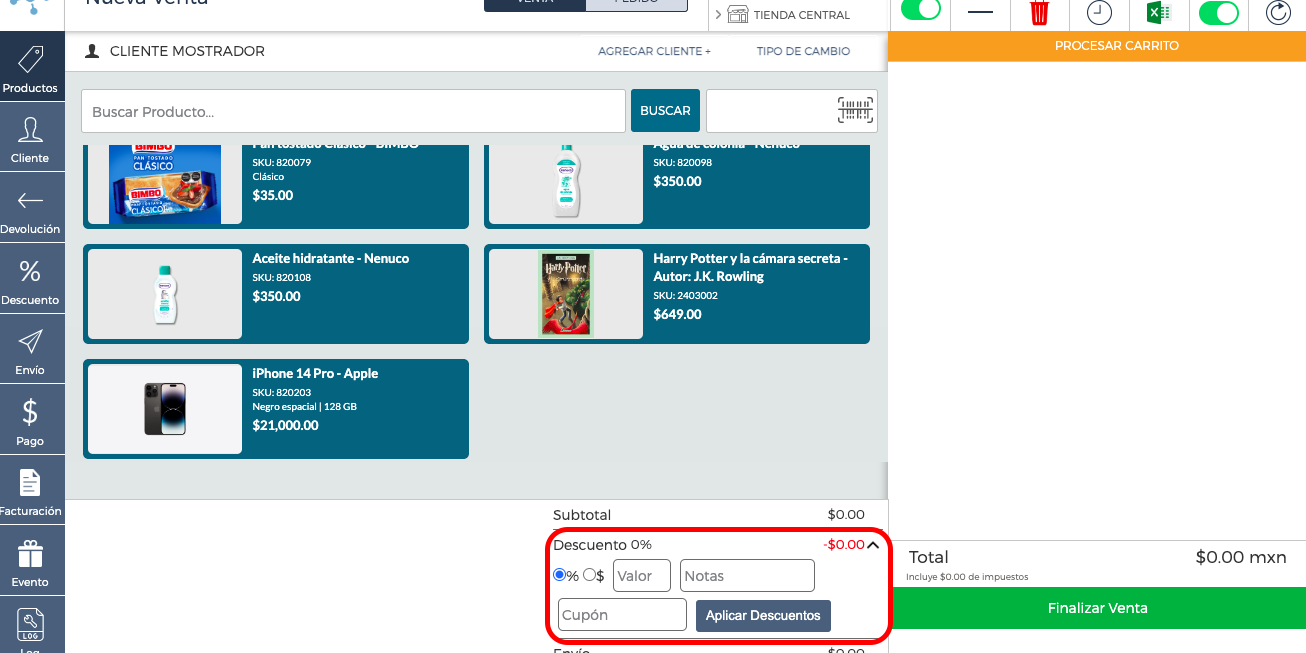1306x653 pixels.
Task: Focus the discount Valor field
Action: [642, 576]
